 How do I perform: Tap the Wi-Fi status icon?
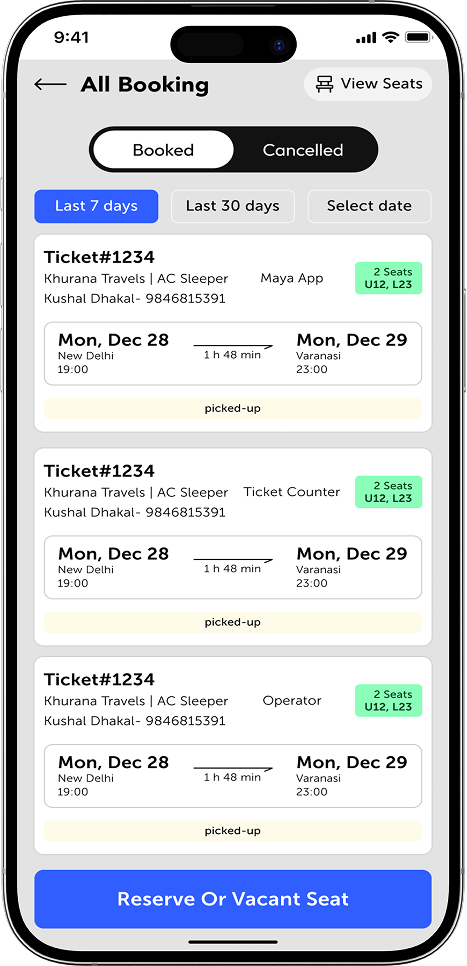coord(390,38)
